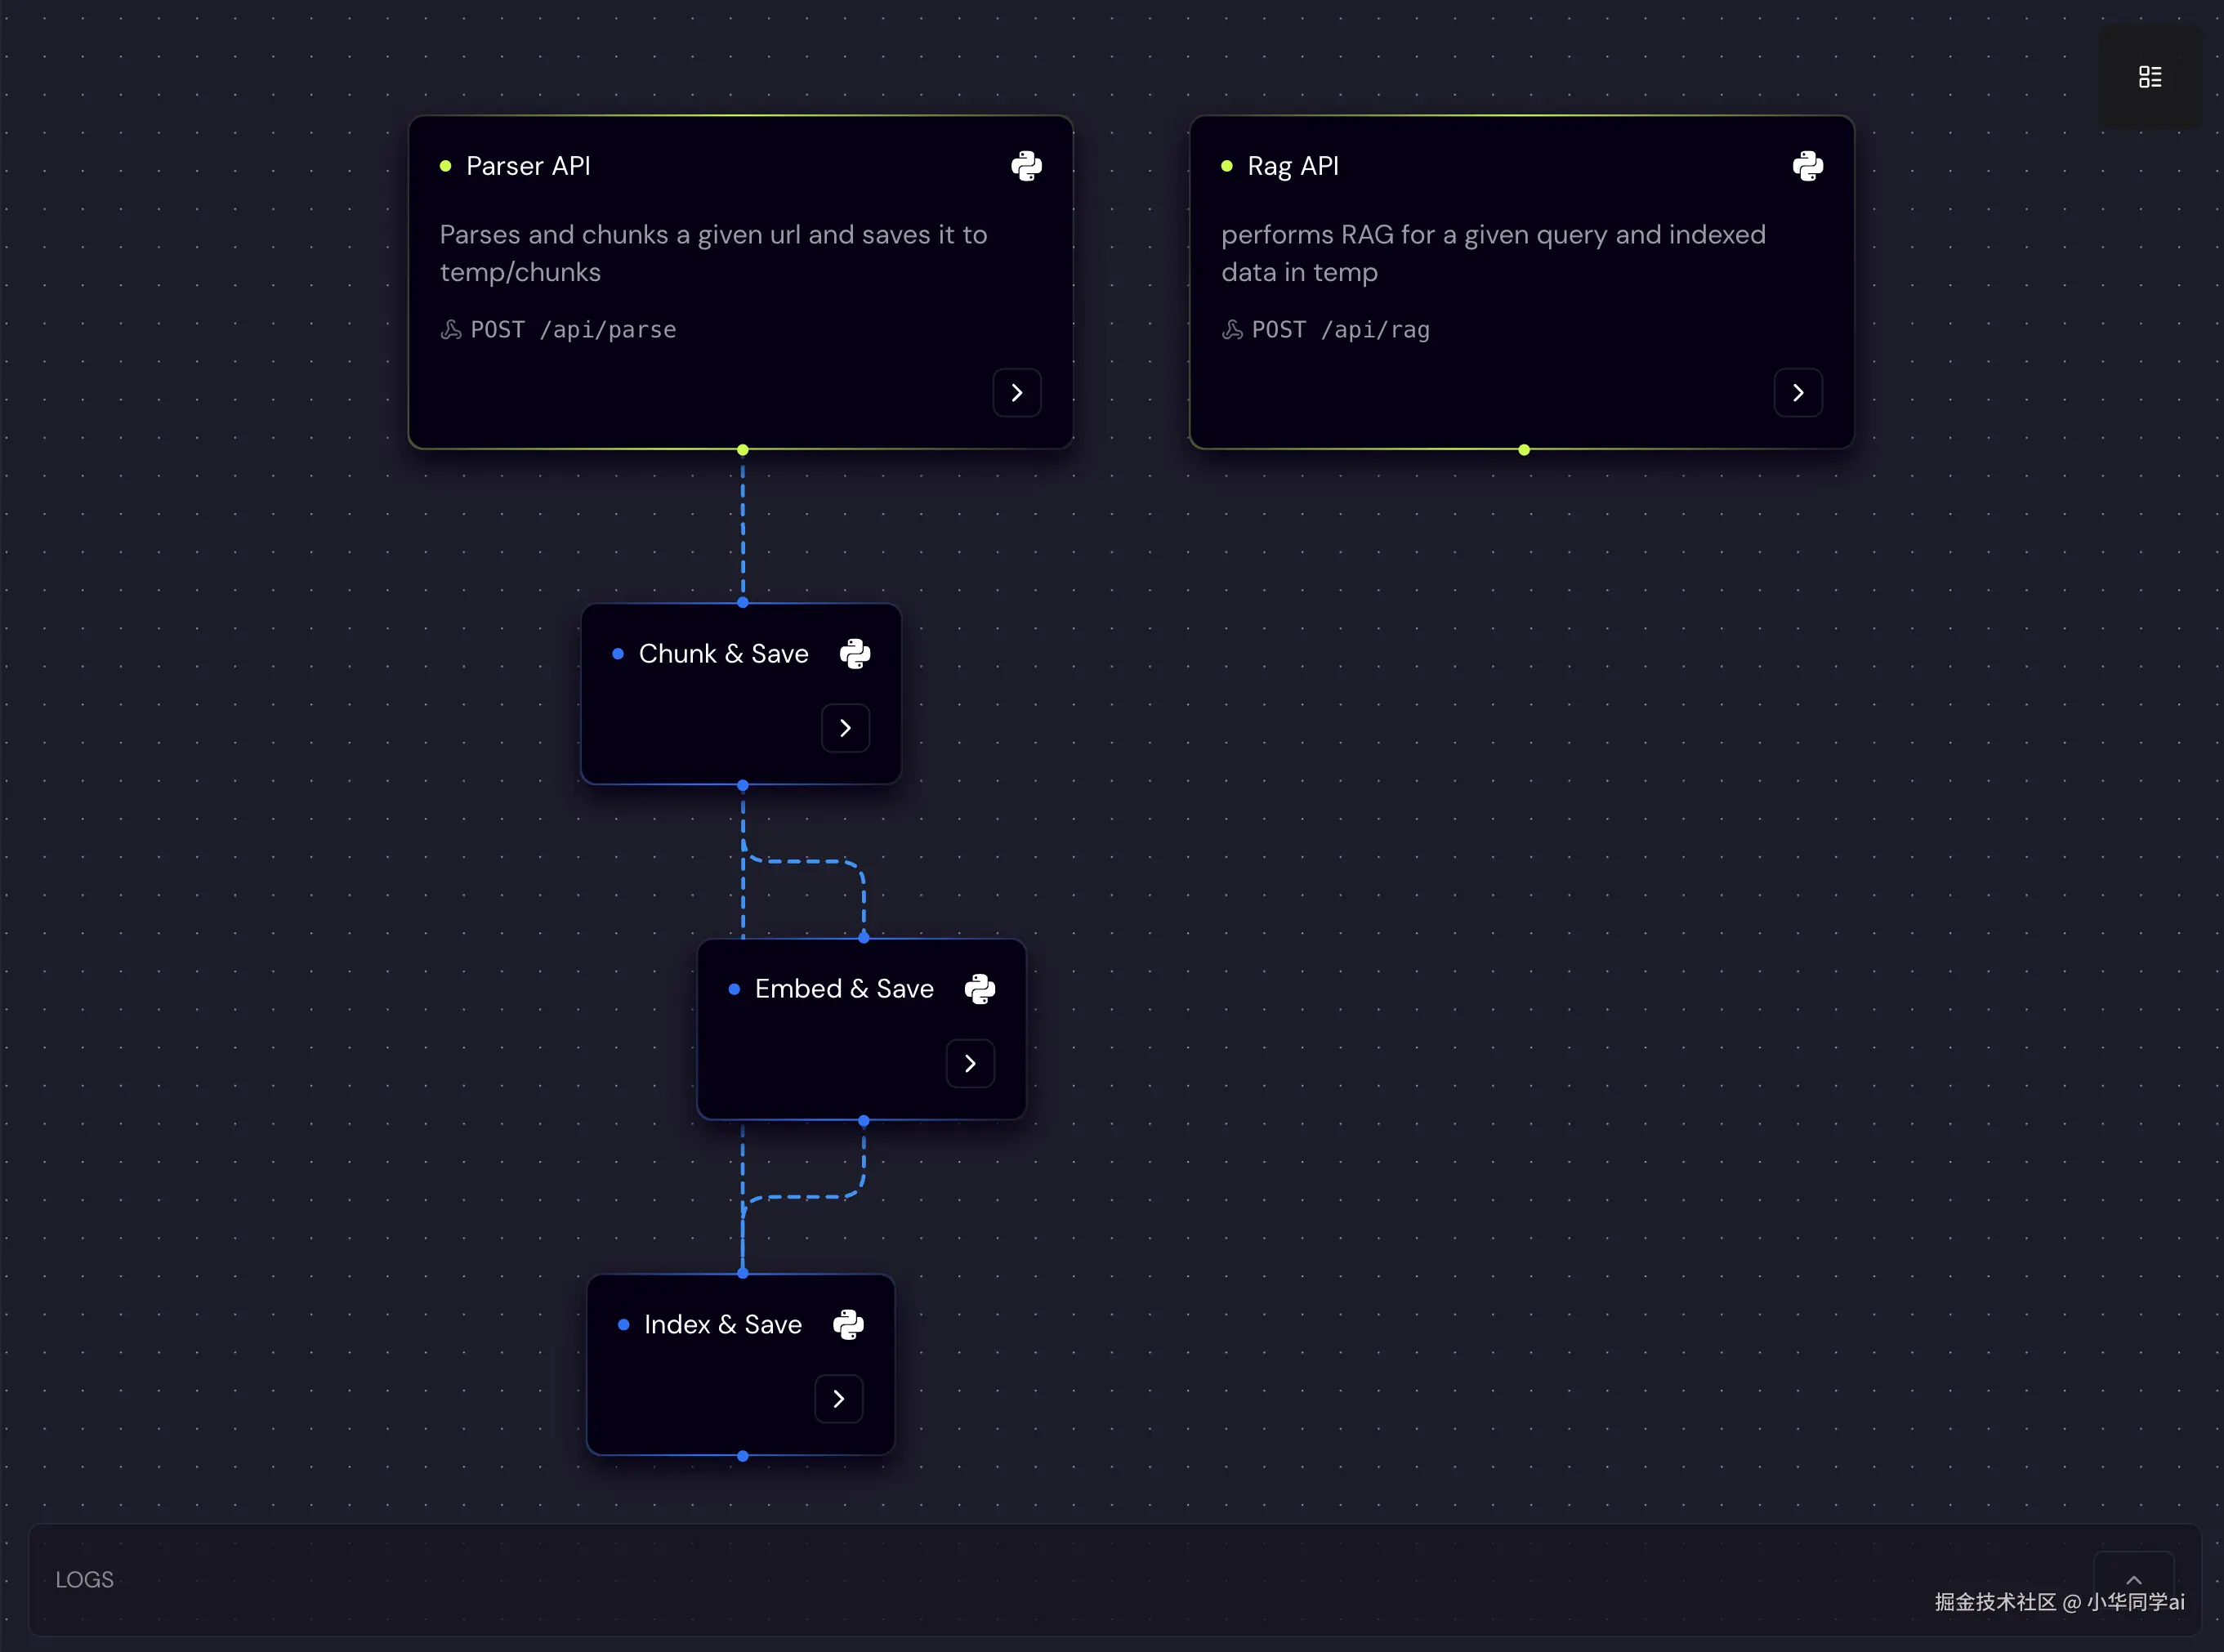This screenshot has width=2224, height=1652.
Task: Click the Python icon on Index & Save
Action: (848, 1325)
